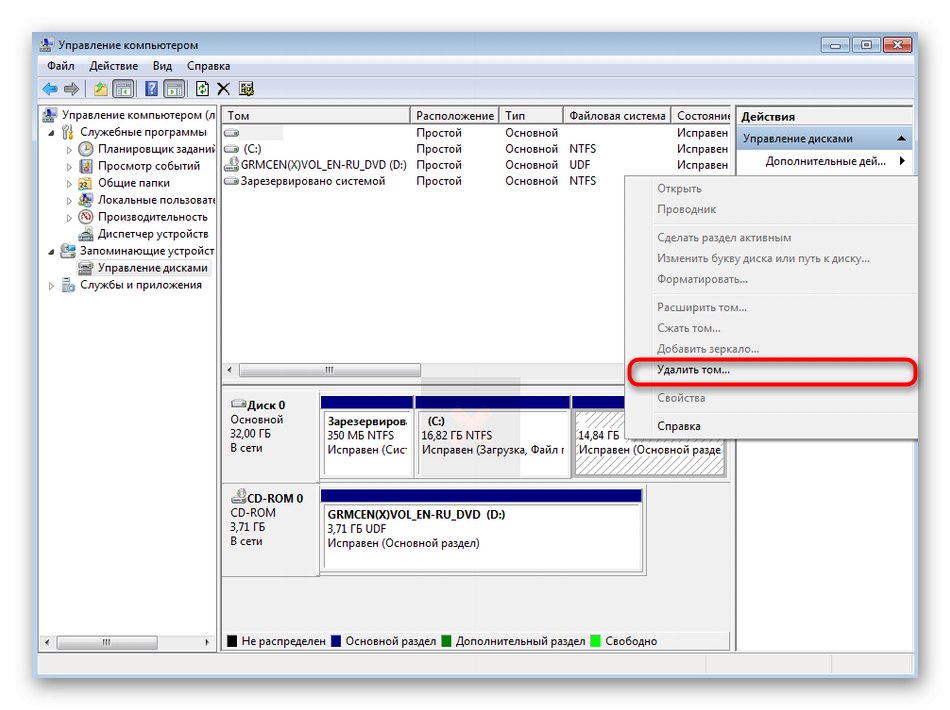Image resolution: width=950 pixels, height=710 pixels.
Task: Click the Properties checklist toolbar icon
Action: (x=246, y=89)
